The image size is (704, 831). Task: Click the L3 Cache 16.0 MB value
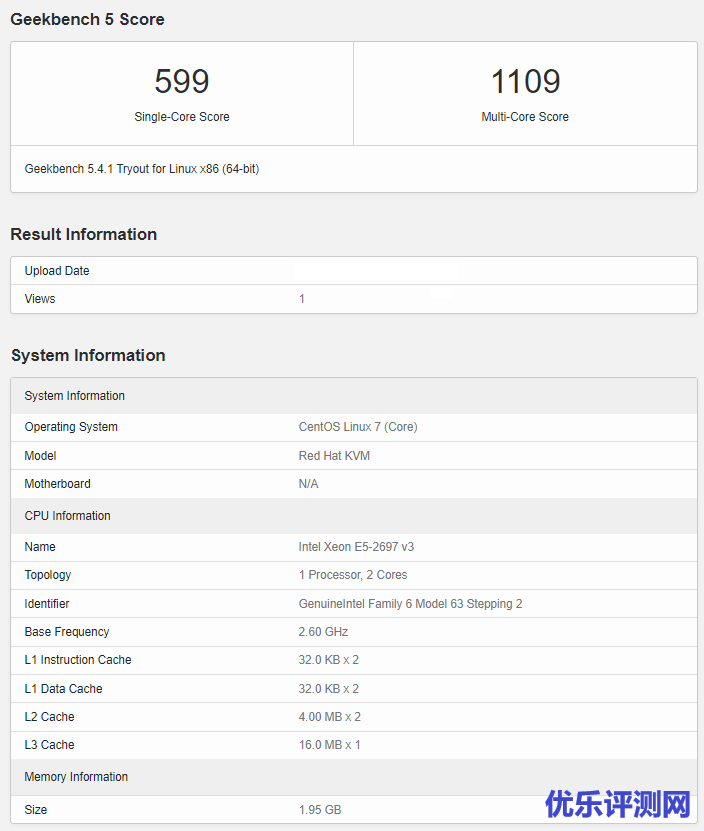point(329,745)
